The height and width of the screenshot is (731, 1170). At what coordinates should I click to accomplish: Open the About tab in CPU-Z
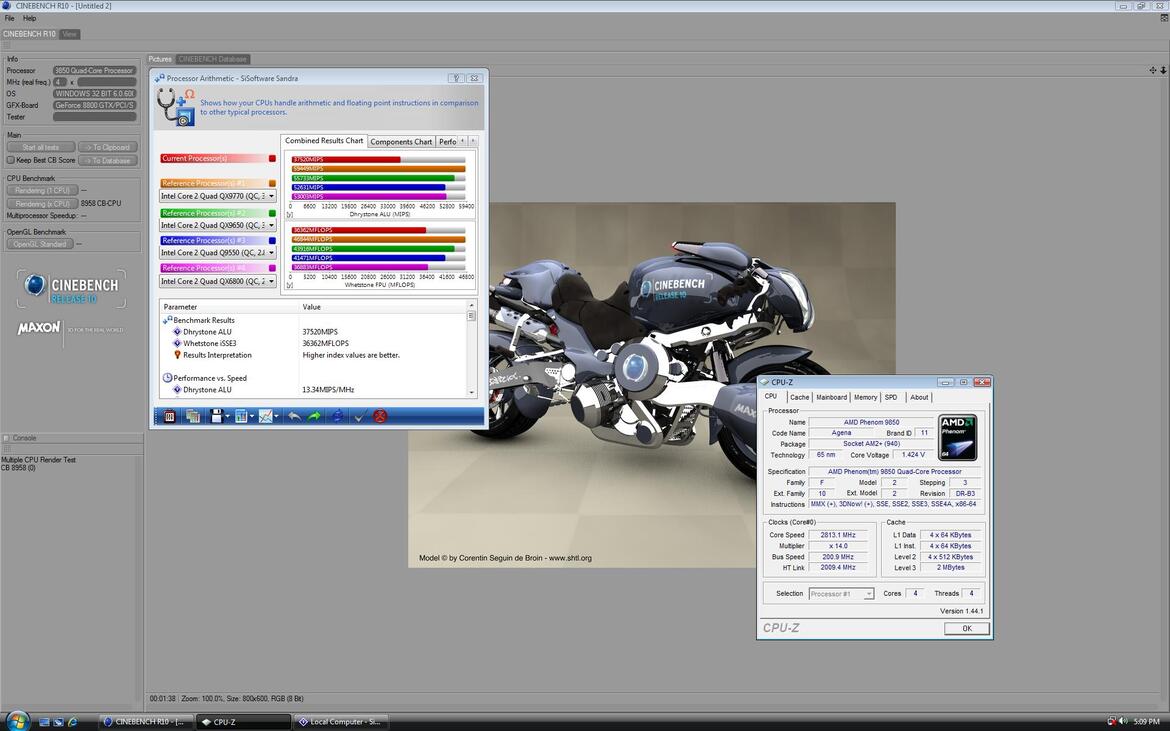919,398
